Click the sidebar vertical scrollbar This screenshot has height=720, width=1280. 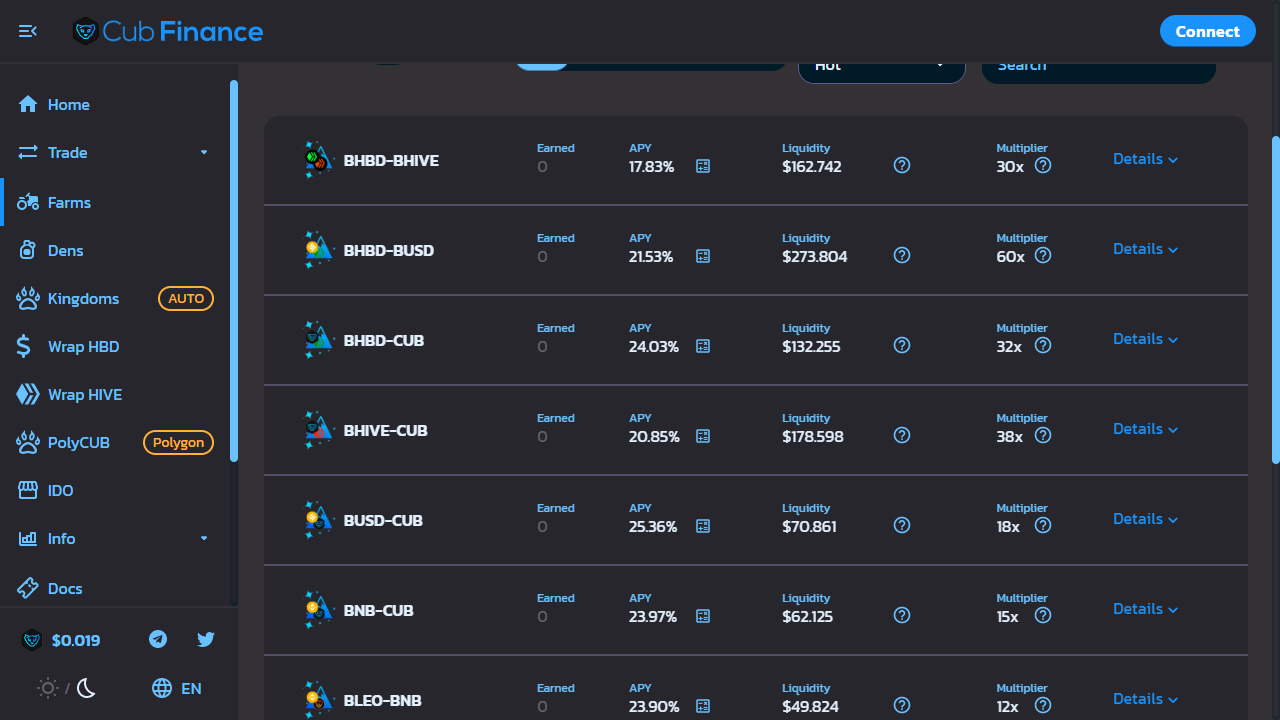[x=234, y=270]
